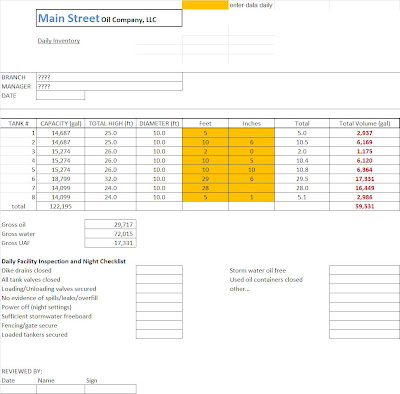Screen dimensions: 400x394
Task: Select the MANAGER input field
Action: [x=109, y=86]
